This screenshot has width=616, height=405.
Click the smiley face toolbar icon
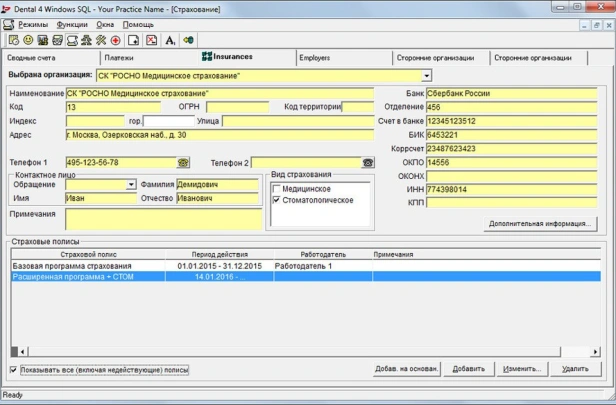click(x=28, y=40)
